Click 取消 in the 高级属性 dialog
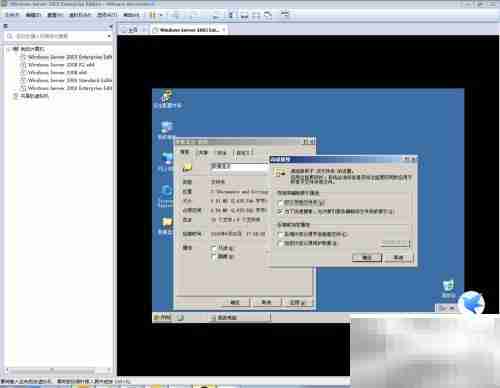This screenshot has width=500, height=388. point(399,257)
